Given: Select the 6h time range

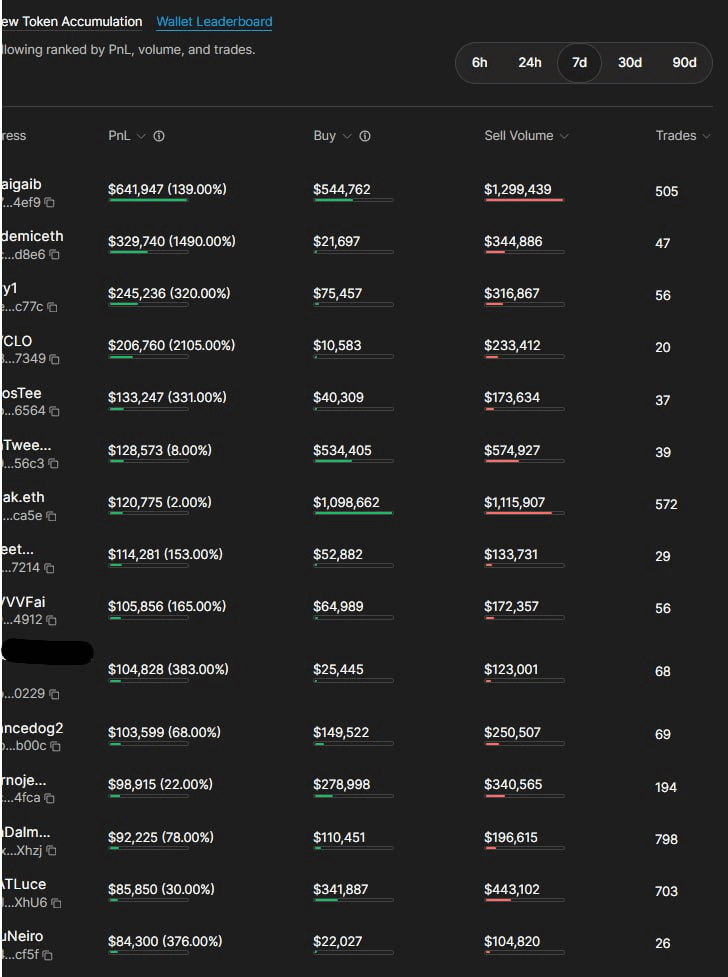Looking at the screenshot, I should (x=480, y=62).
